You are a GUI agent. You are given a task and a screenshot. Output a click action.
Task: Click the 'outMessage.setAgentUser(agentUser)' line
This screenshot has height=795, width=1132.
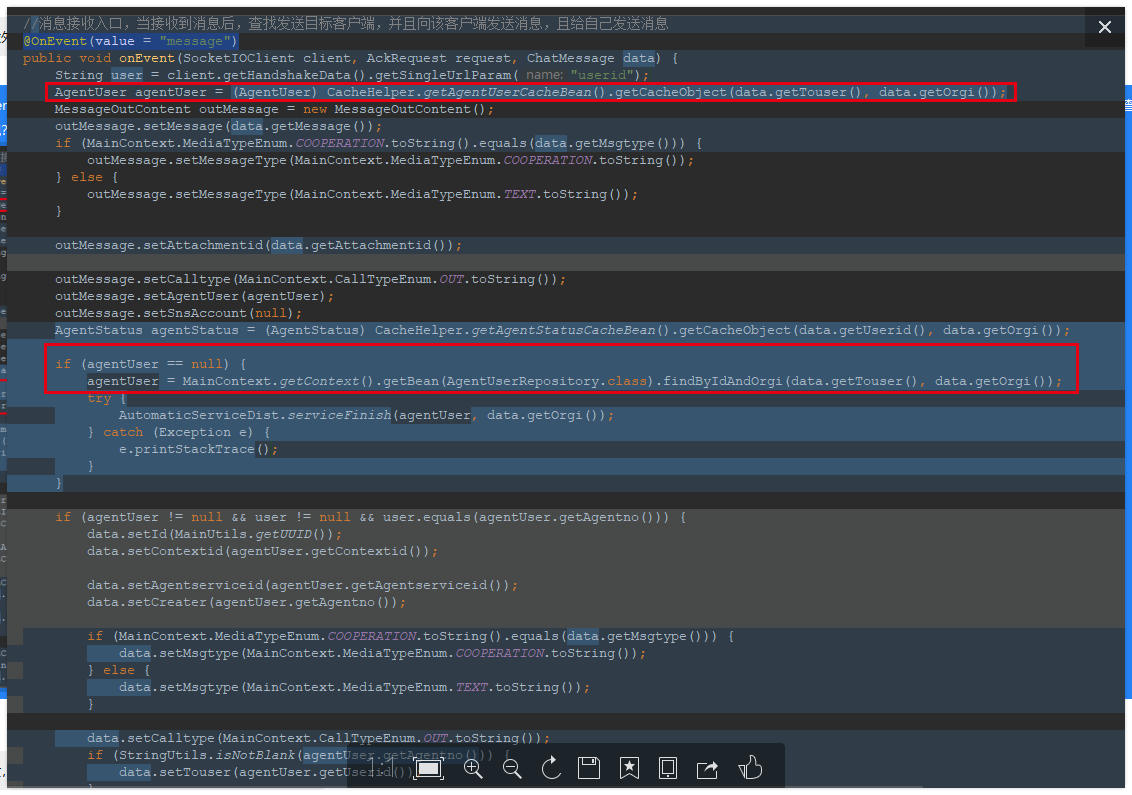[x=194, y=296]
